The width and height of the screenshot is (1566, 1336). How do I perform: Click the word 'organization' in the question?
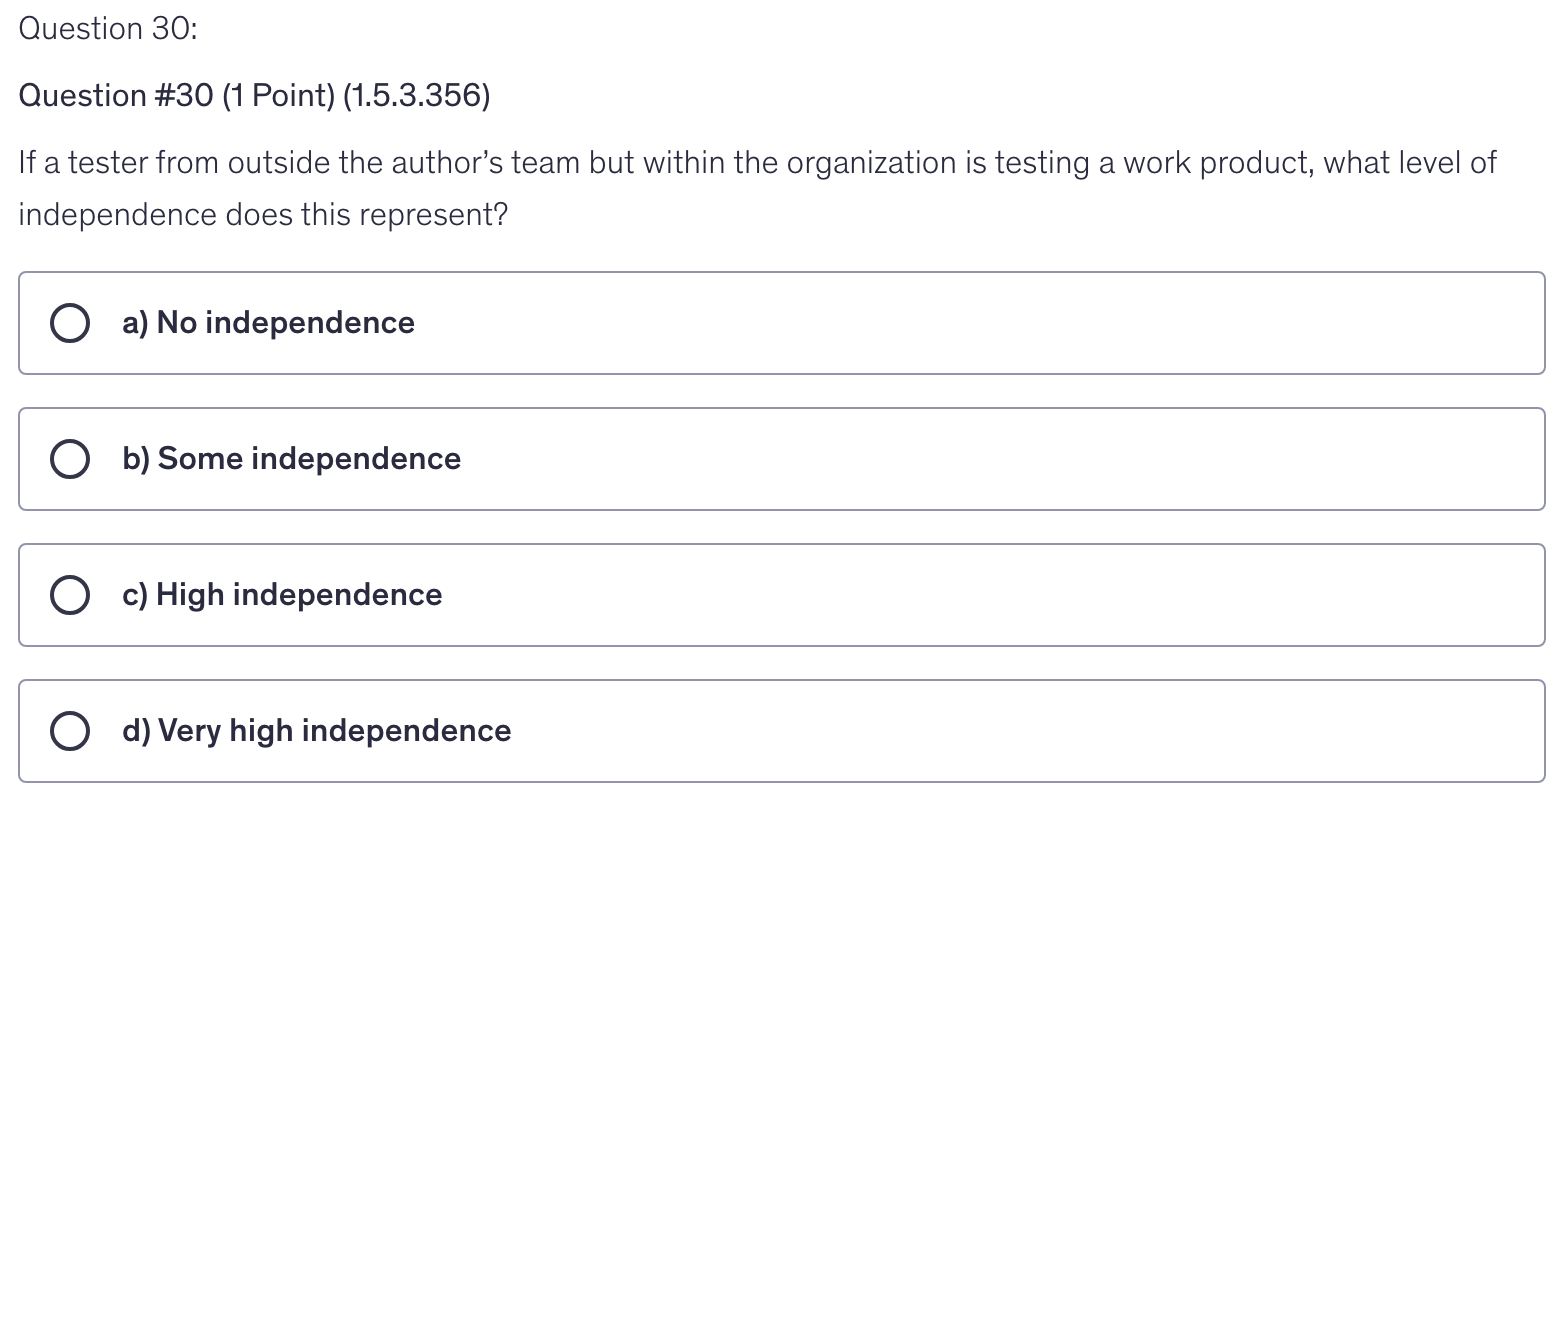[x=871, y=163]
